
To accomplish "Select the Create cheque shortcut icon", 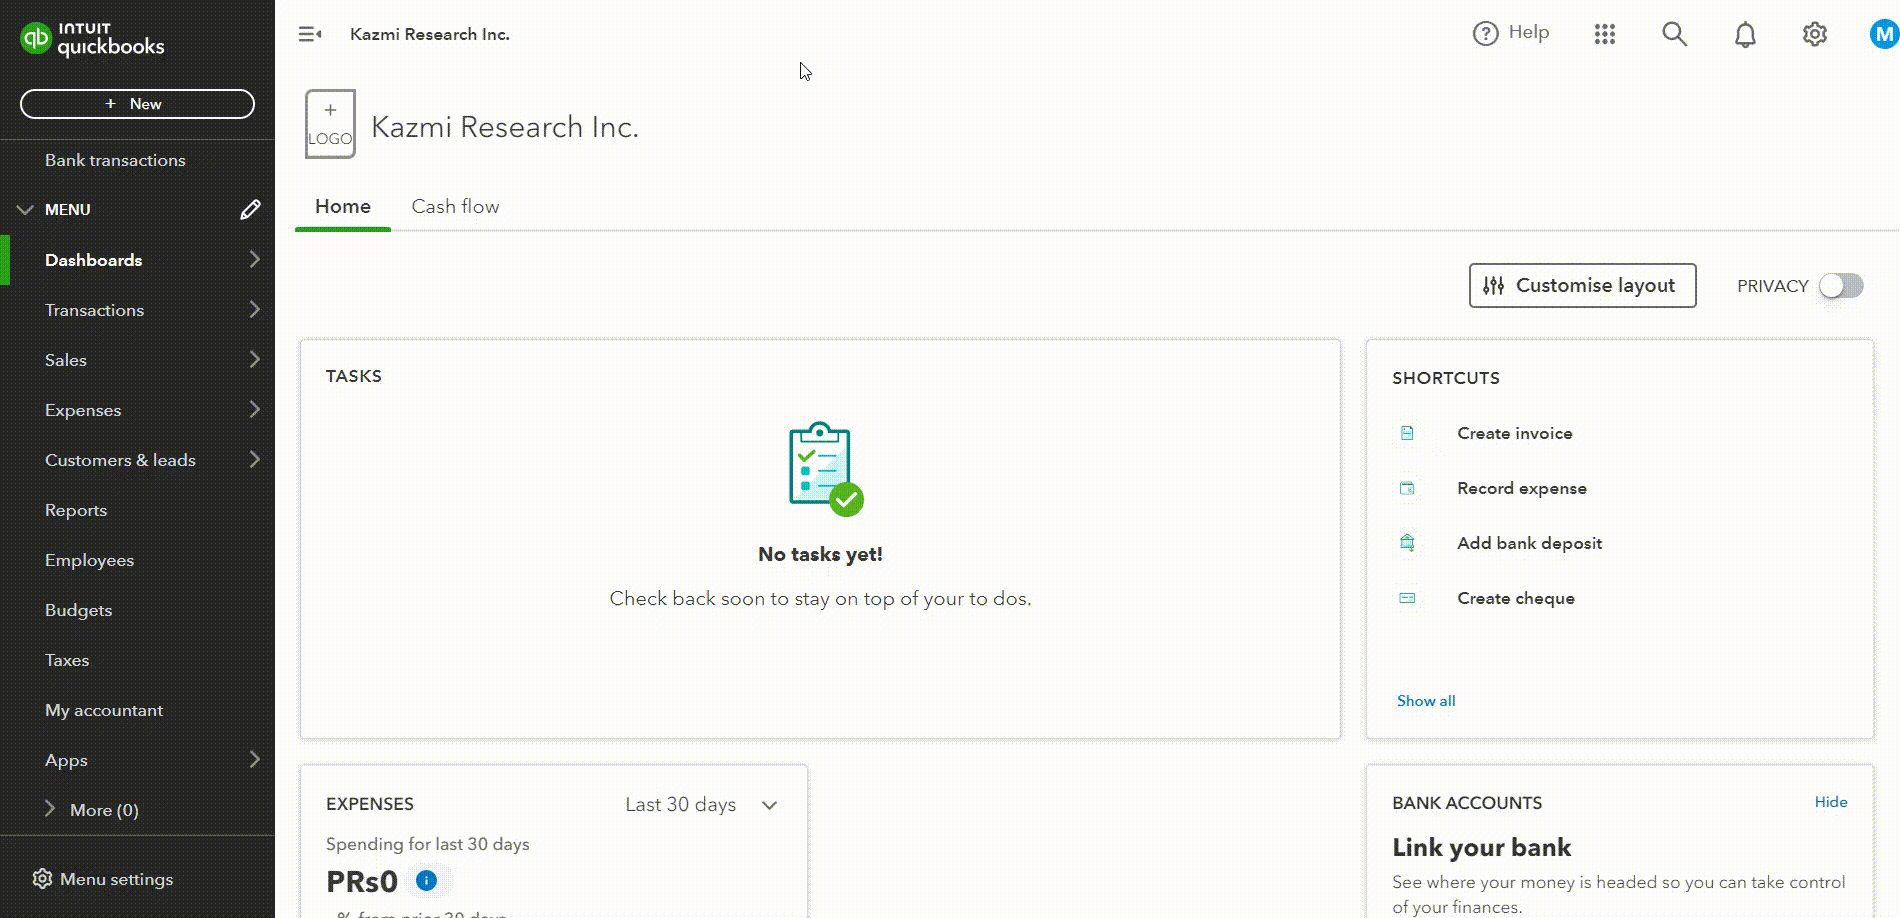I will pyautogui.click(x=1406, y=597).
